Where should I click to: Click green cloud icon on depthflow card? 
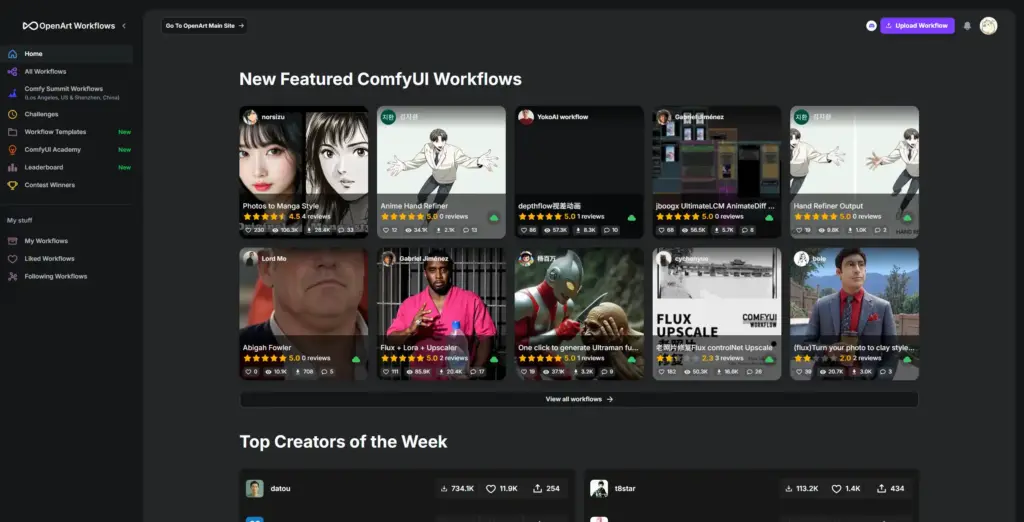(x=632, y=218)
